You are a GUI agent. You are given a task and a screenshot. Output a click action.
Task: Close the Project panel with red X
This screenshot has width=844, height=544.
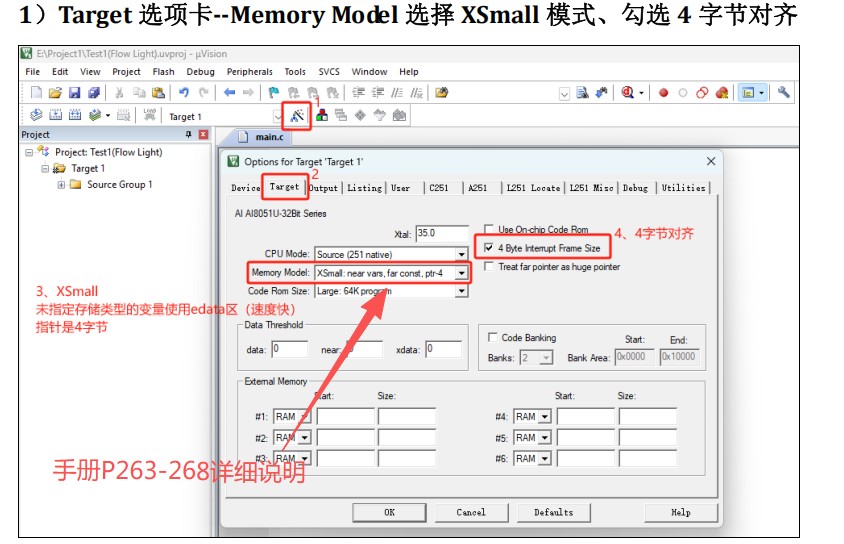click(203, 135)
